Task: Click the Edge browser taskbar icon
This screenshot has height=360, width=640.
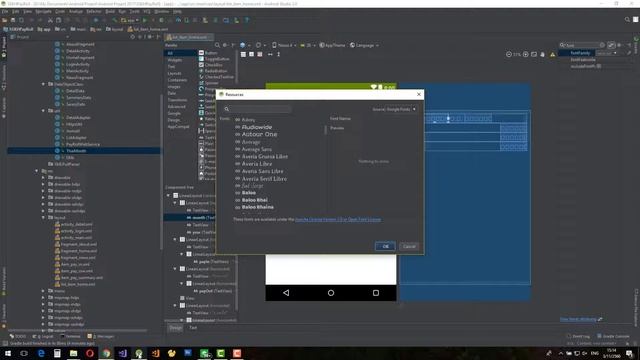Action: coord(41,353)
